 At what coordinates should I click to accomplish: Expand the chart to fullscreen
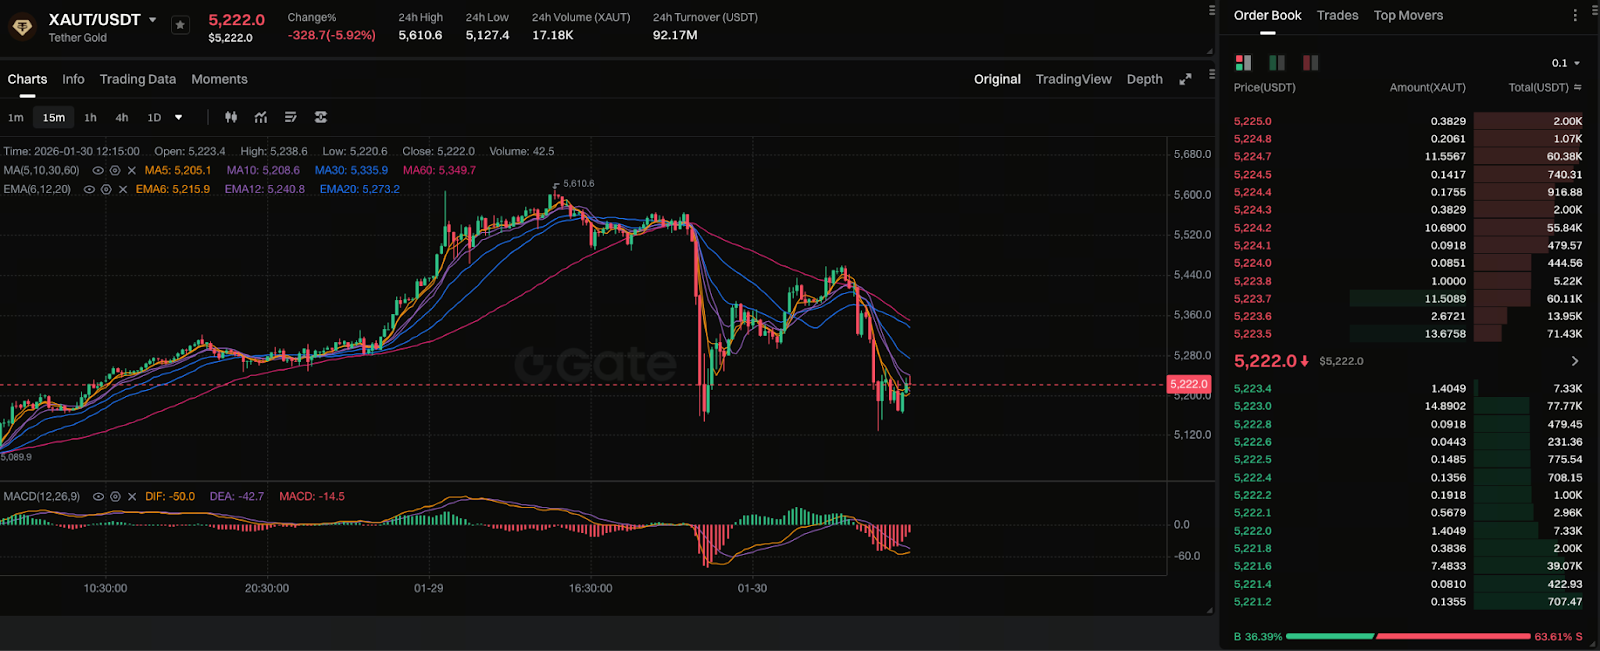pyautogui.click(x=1185, y=79)
